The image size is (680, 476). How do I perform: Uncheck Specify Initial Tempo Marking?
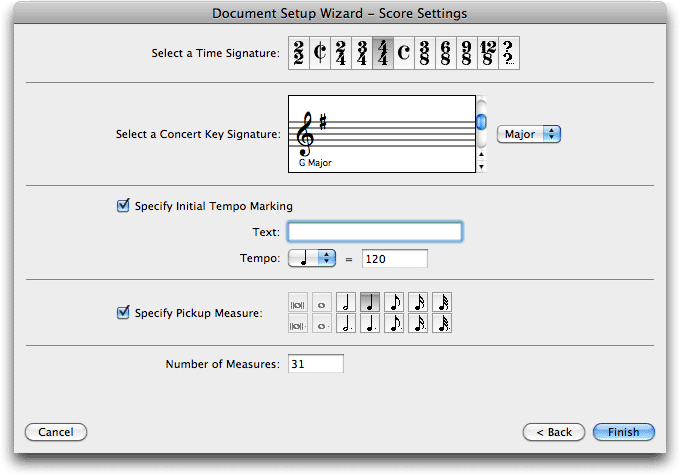[x=123, y=205]
